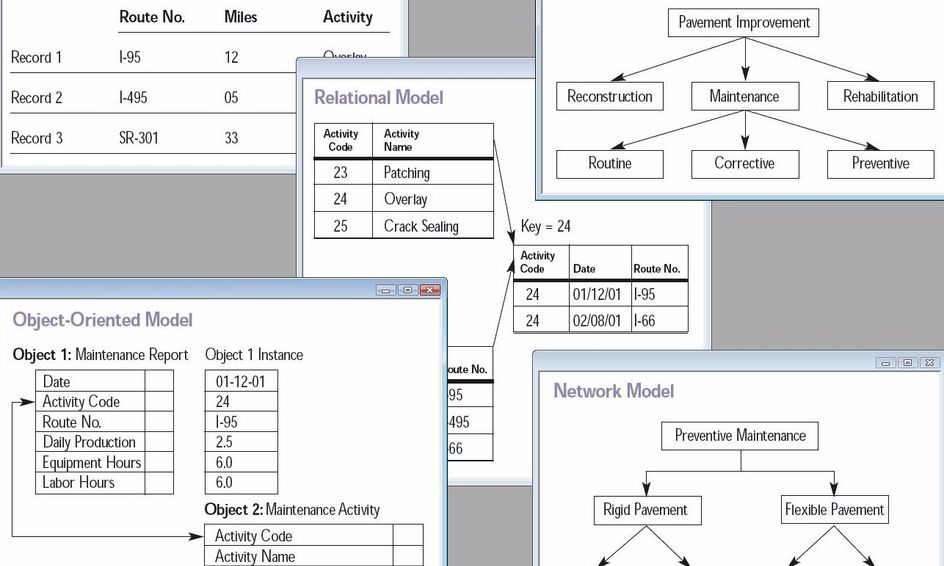Click the Object 1 Instance label
This screenshot has width=944, height=566.
pos(254,355)
